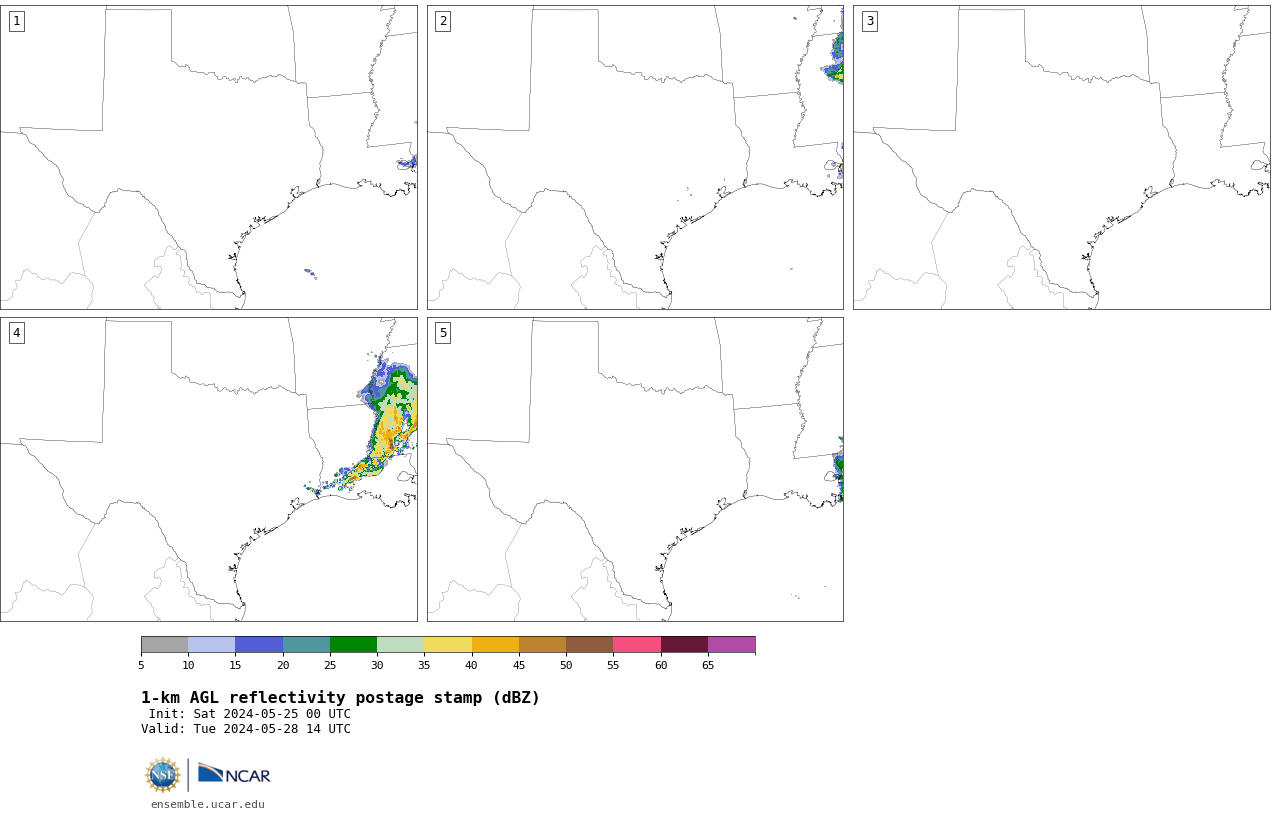
Task: Click colorbar tick label 35
Action: 424,665
